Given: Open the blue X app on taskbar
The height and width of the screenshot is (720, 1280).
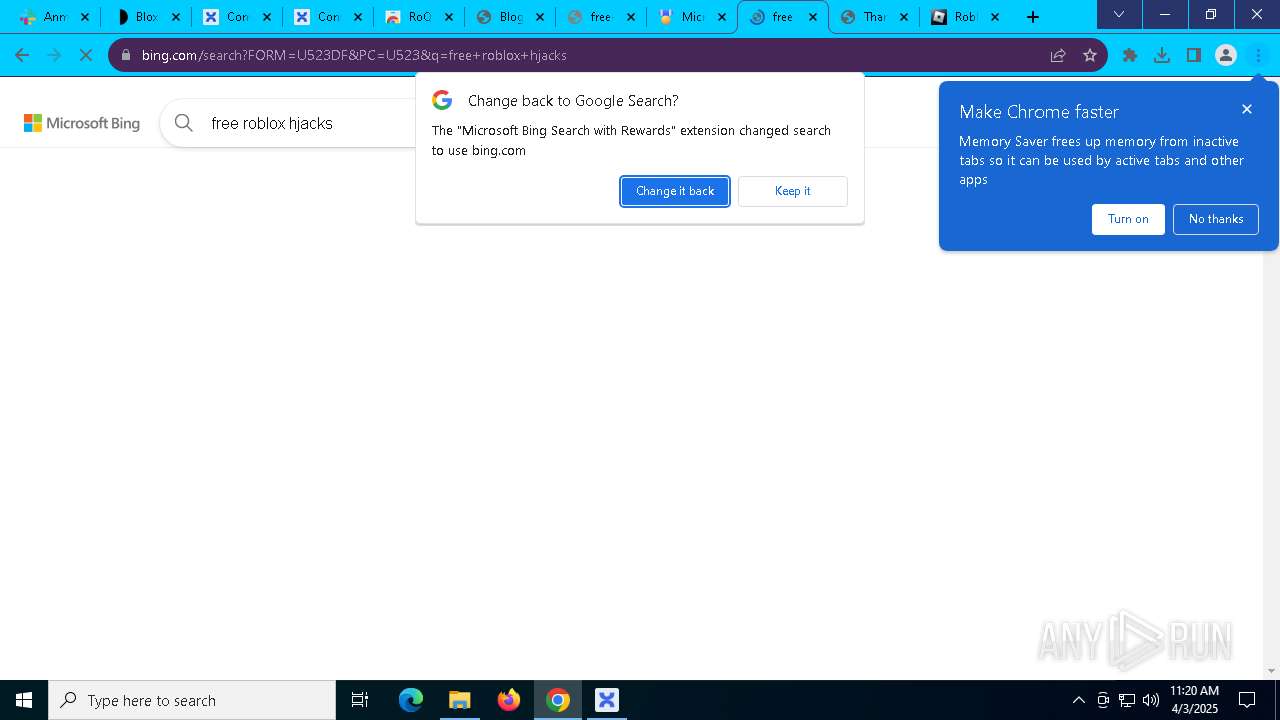Looking at the screenshot, I should (606, 700).
